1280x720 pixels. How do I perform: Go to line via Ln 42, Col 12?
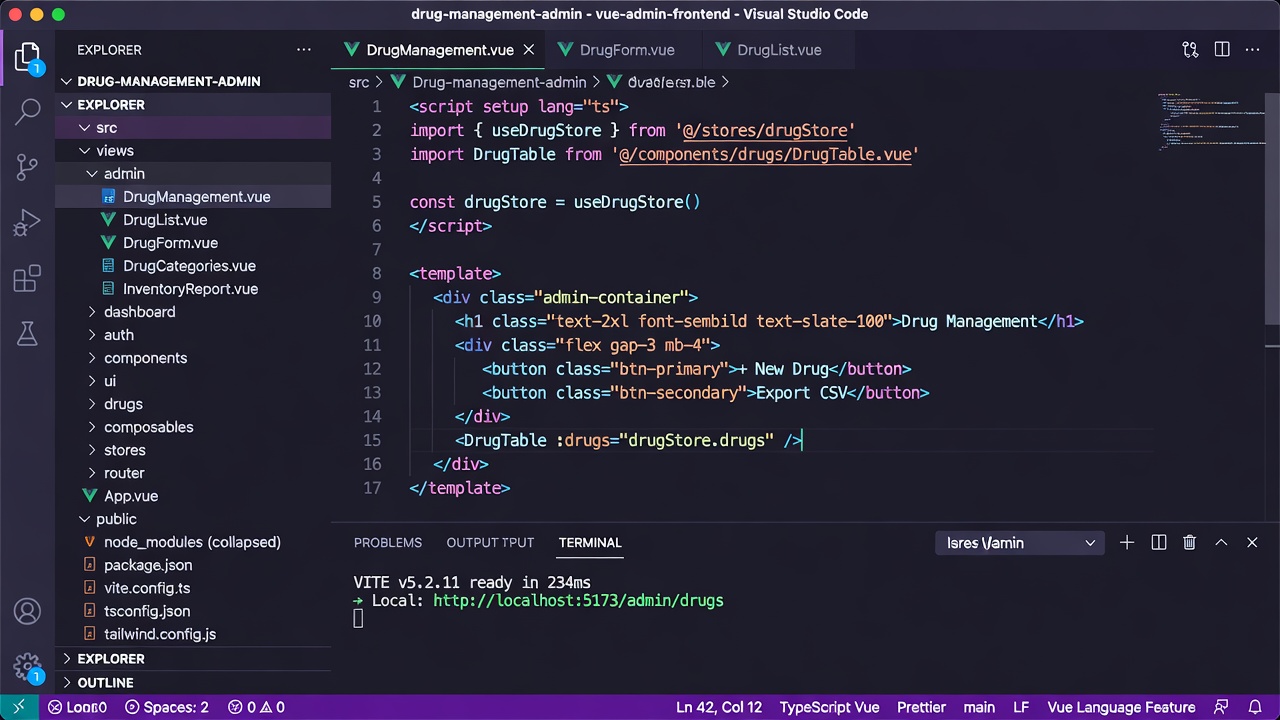click(x=718, y=707)
